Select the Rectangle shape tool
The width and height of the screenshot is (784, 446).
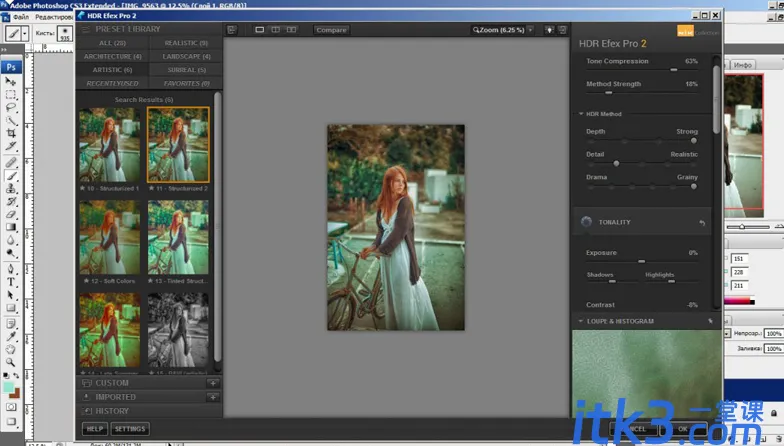tap(10, 308)
